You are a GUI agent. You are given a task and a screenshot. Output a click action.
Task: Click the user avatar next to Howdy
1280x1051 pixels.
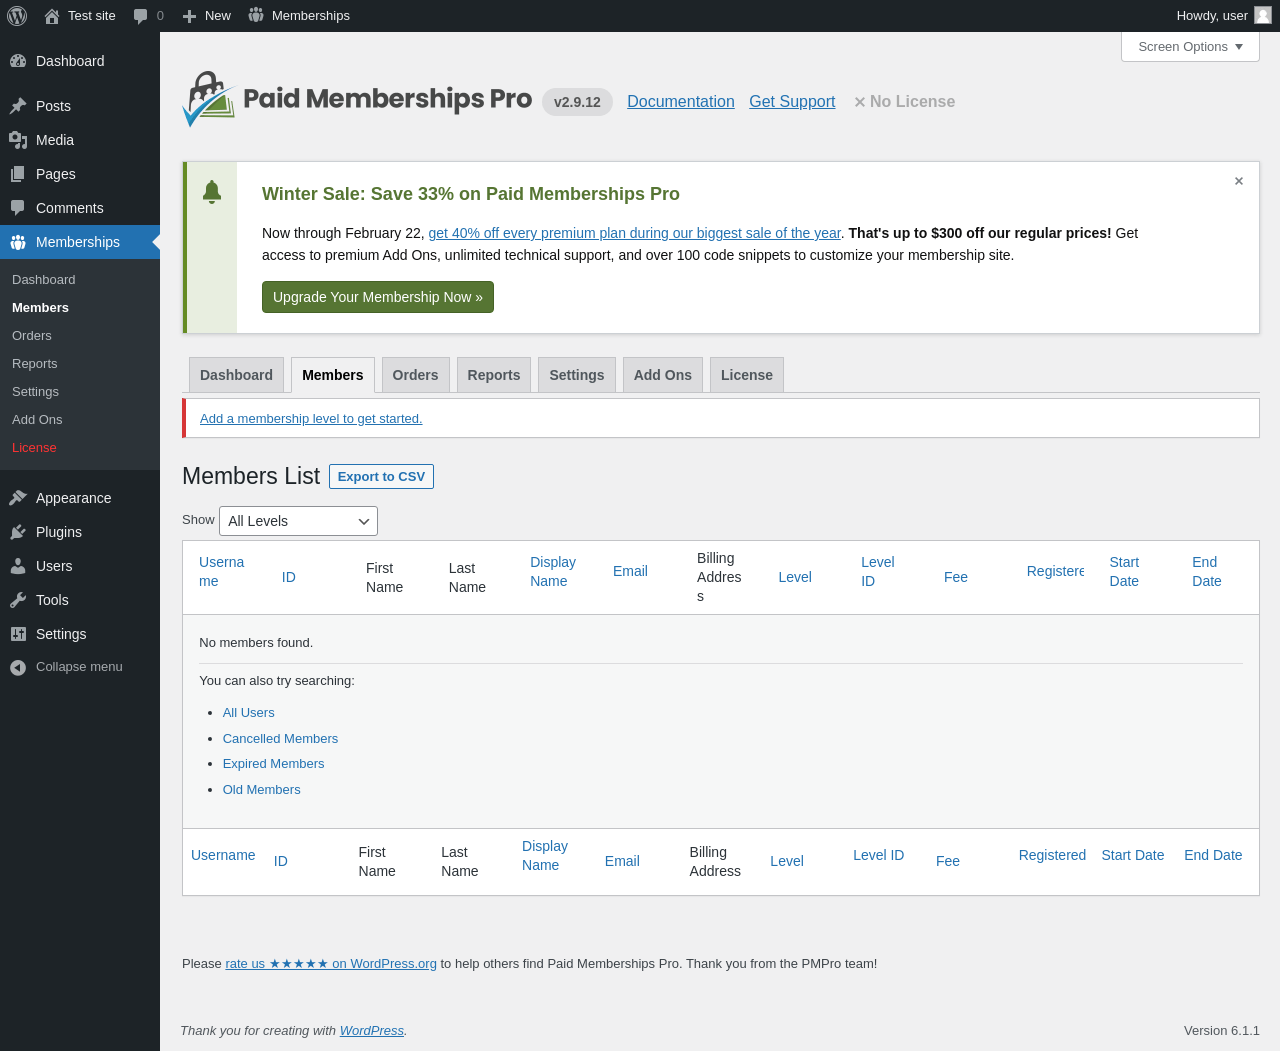coord(1263,15)
